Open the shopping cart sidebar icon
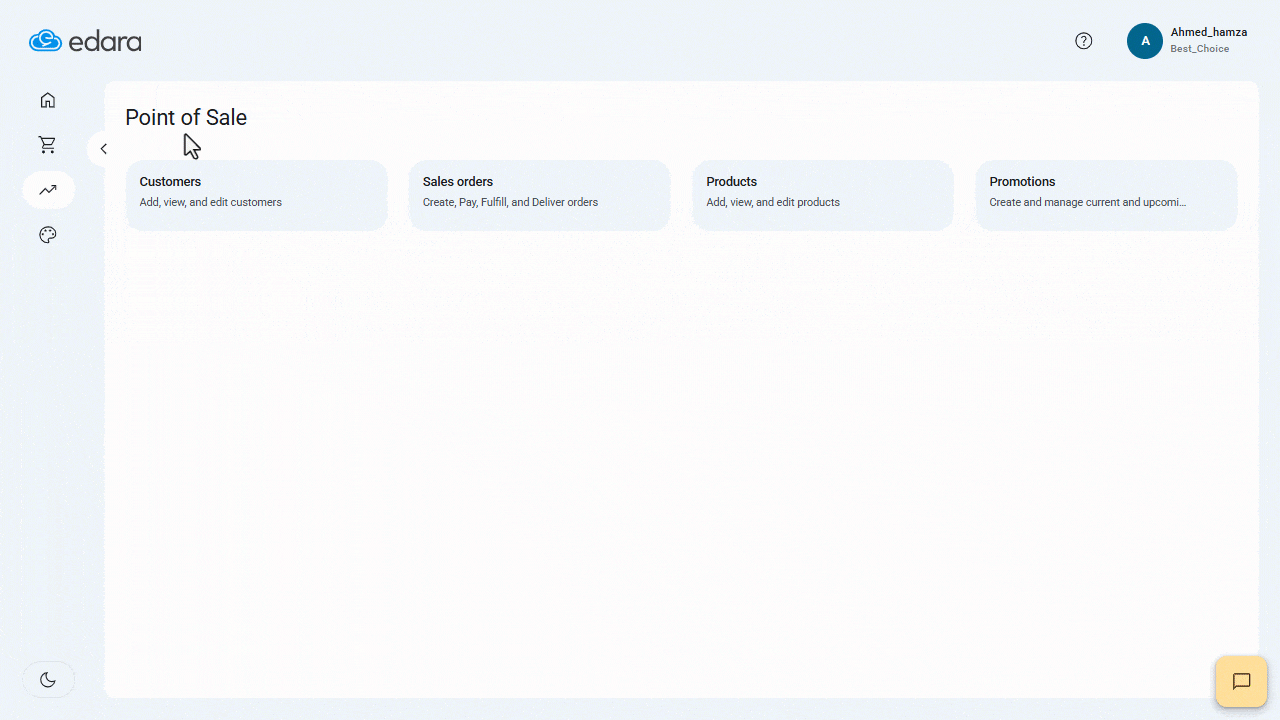1280x720 pixels. [x=48, y=145]
